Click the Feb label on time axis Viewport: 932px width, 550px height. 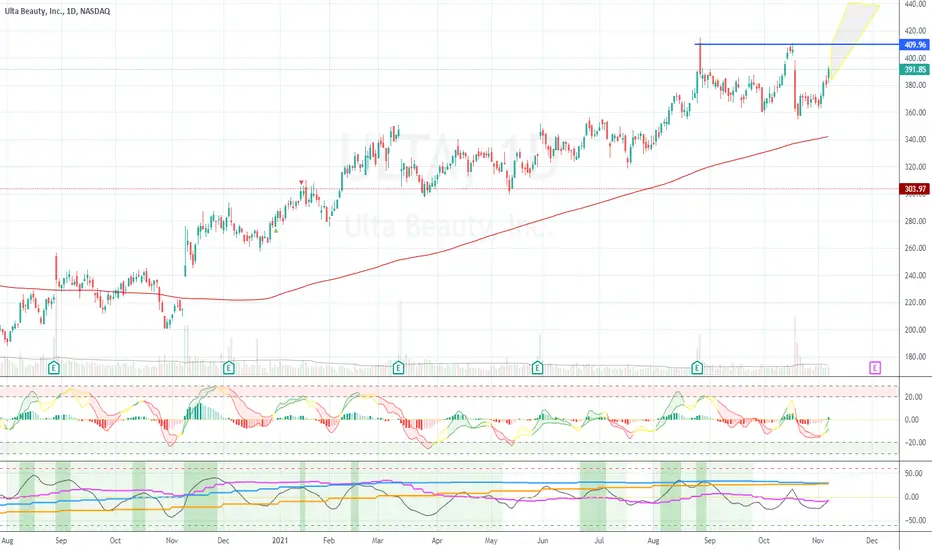pos(329,540)
